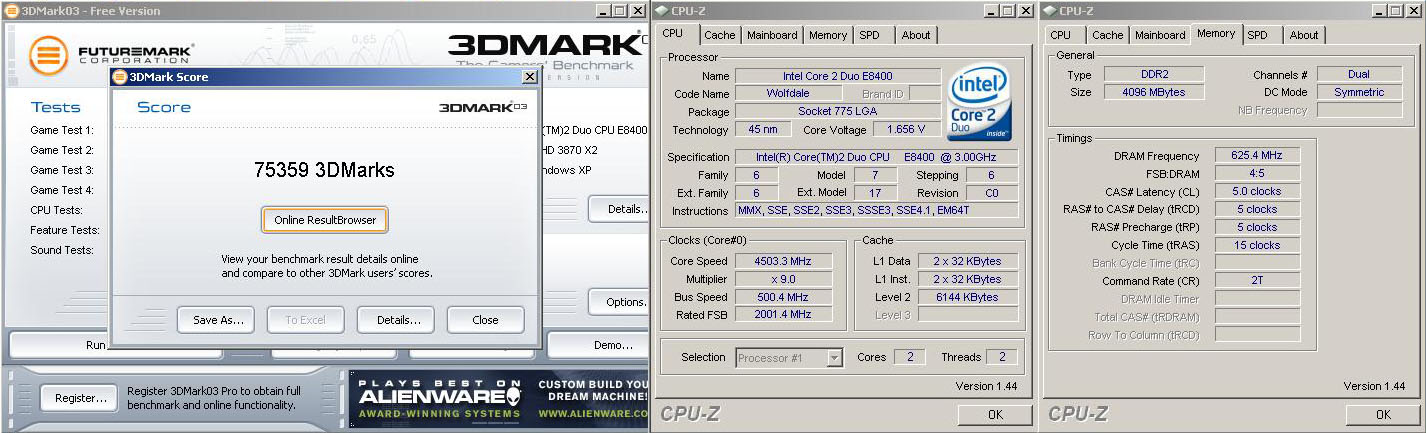Click the Alienware advertisement banner
The width and height of the screenshot is (1426, 433).
[499, 398]
